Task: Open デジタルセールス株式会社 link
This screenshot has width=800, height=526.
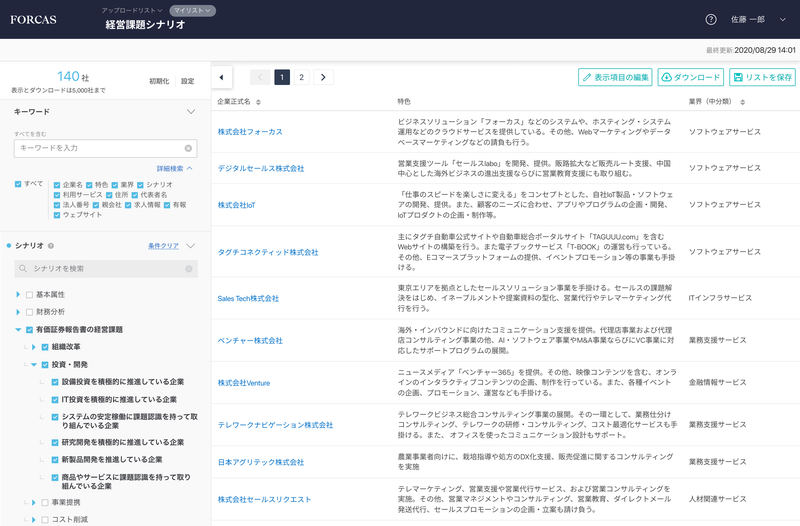Action: (261, 168)
